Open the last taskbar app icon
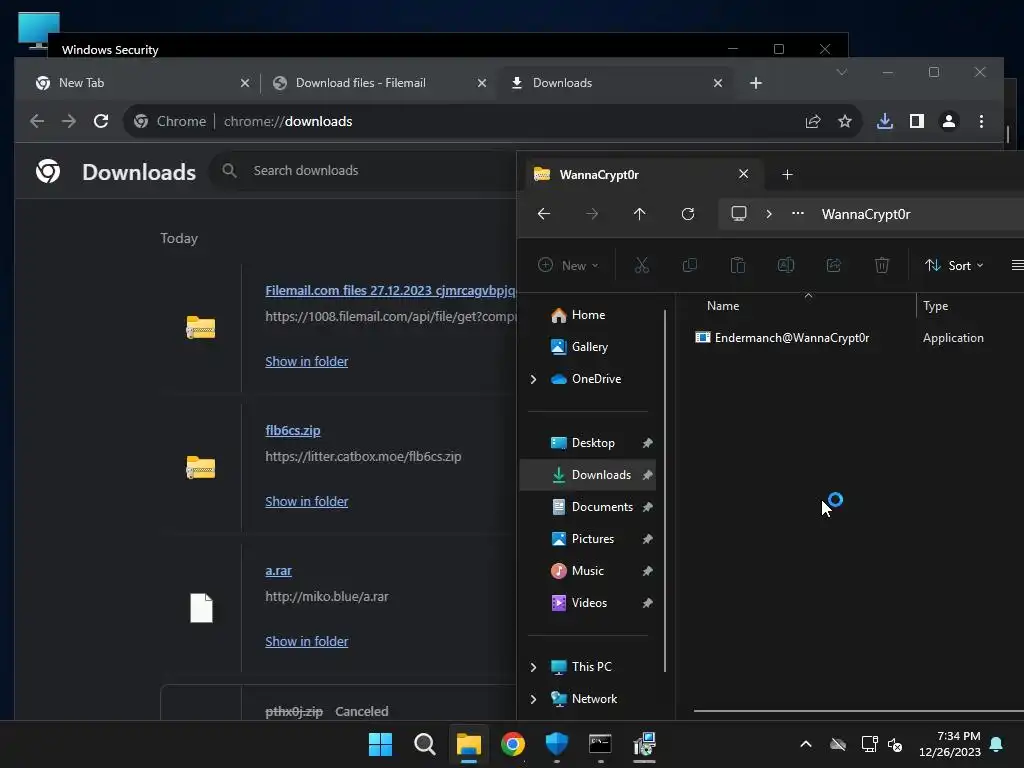Screen dimensions: 1024x768 (645, 744)
